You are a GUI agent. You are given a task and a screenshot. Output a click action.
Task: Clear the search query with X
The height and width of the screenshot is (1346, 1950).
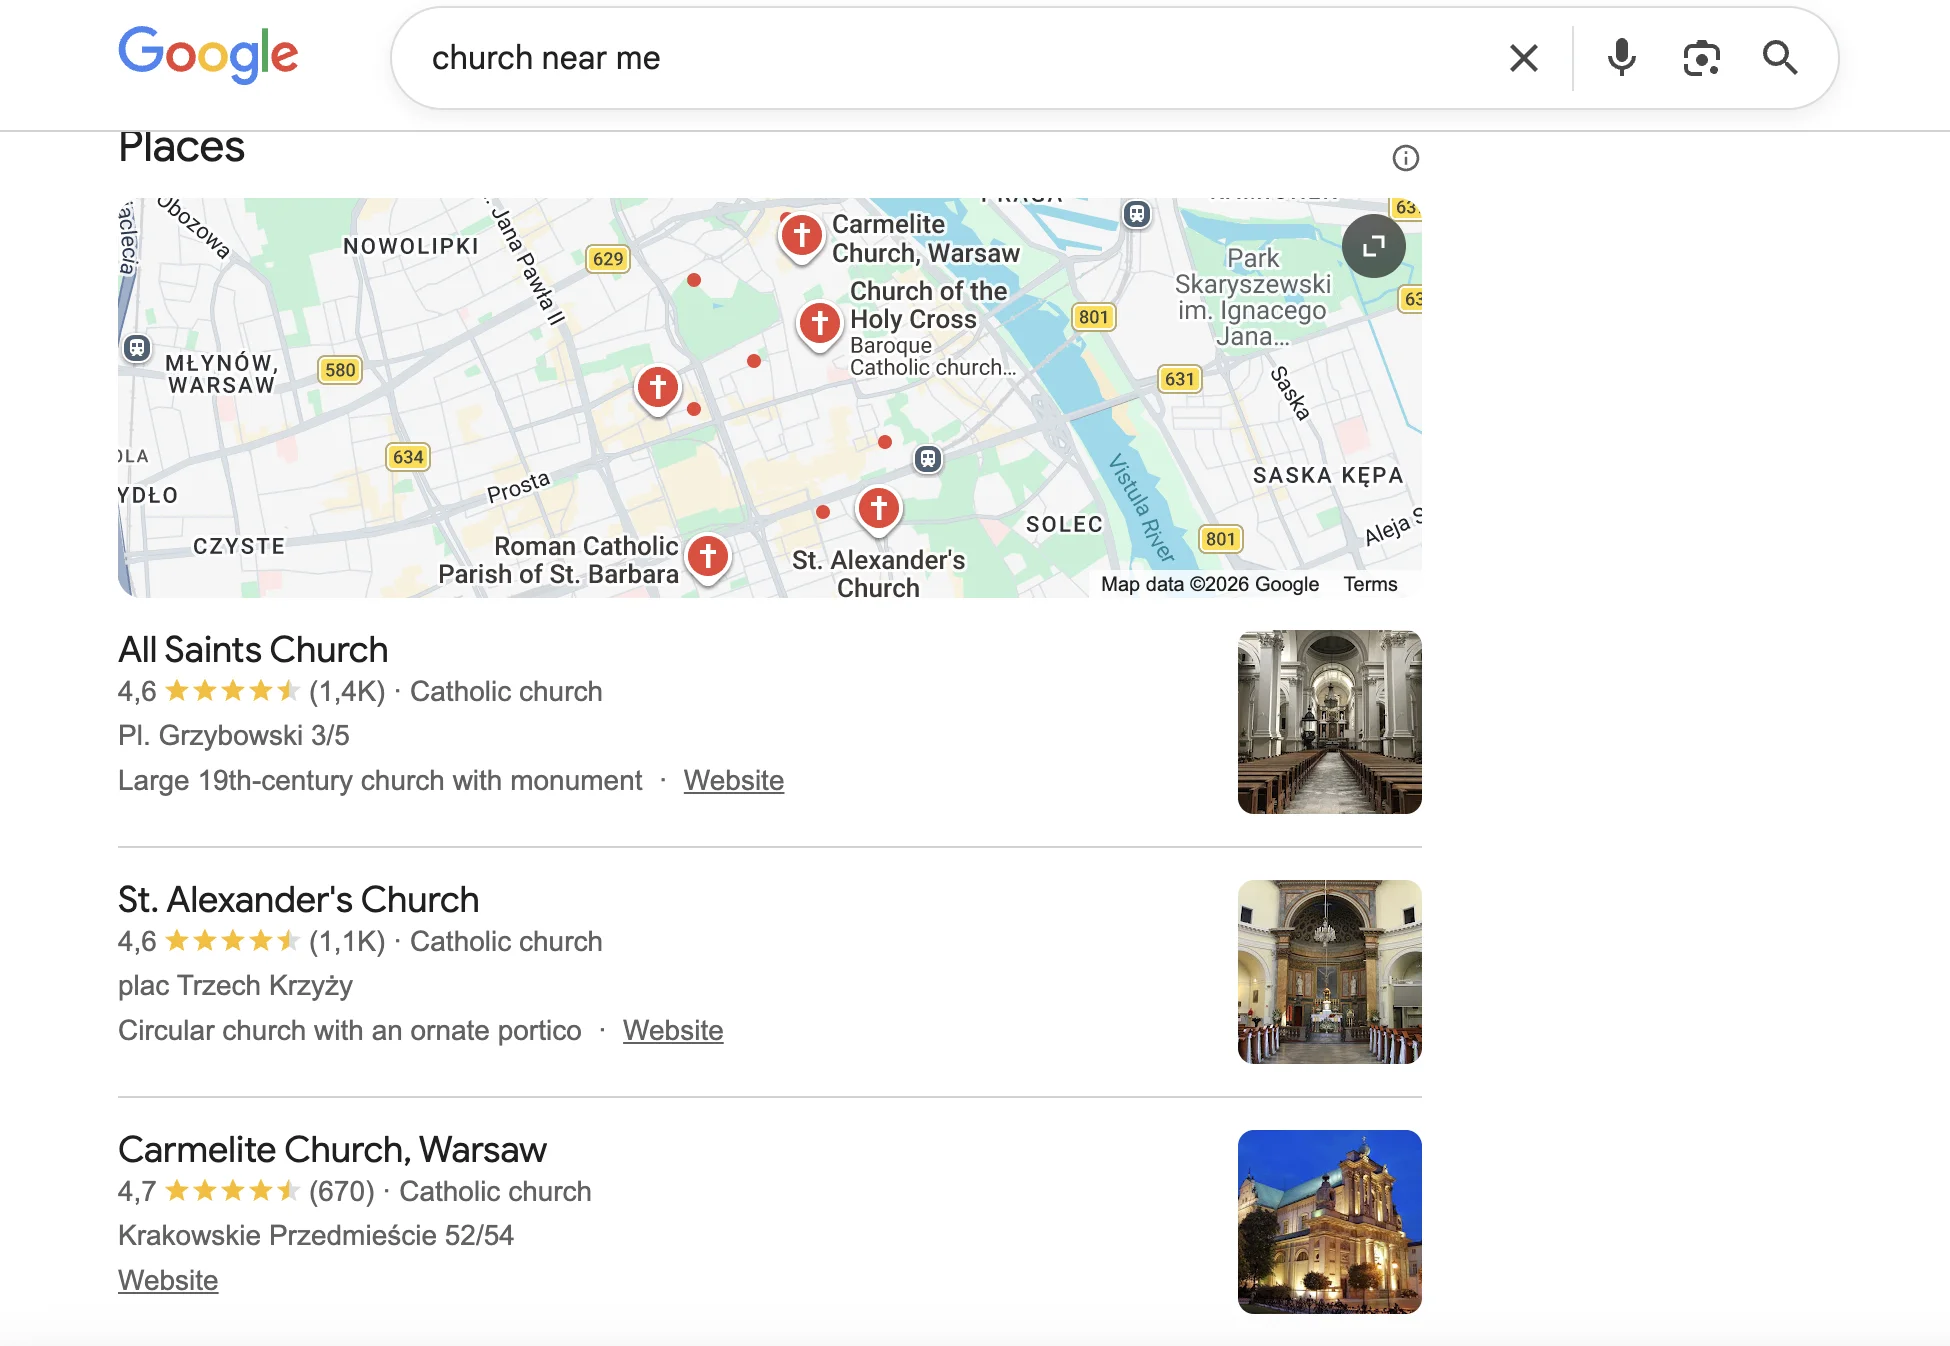[x=1523, y=58]
